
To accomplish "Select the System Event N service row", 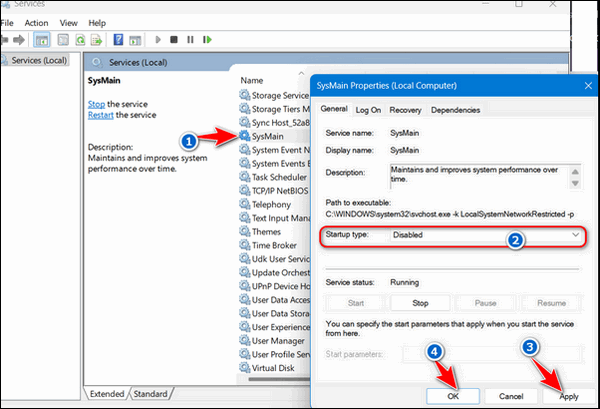I will pyautogui.click(x=274, y=150).
